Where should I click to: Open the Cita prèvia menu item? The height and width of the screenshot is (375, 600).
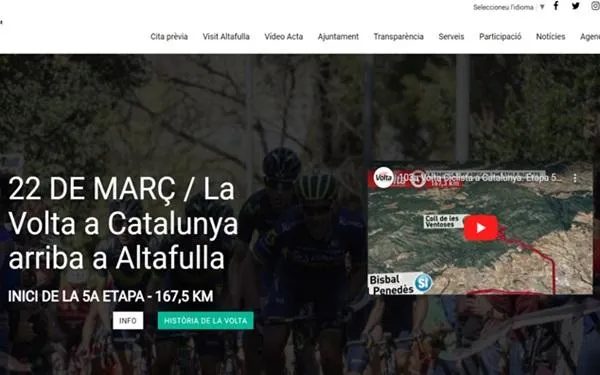[x=169, y=36]
